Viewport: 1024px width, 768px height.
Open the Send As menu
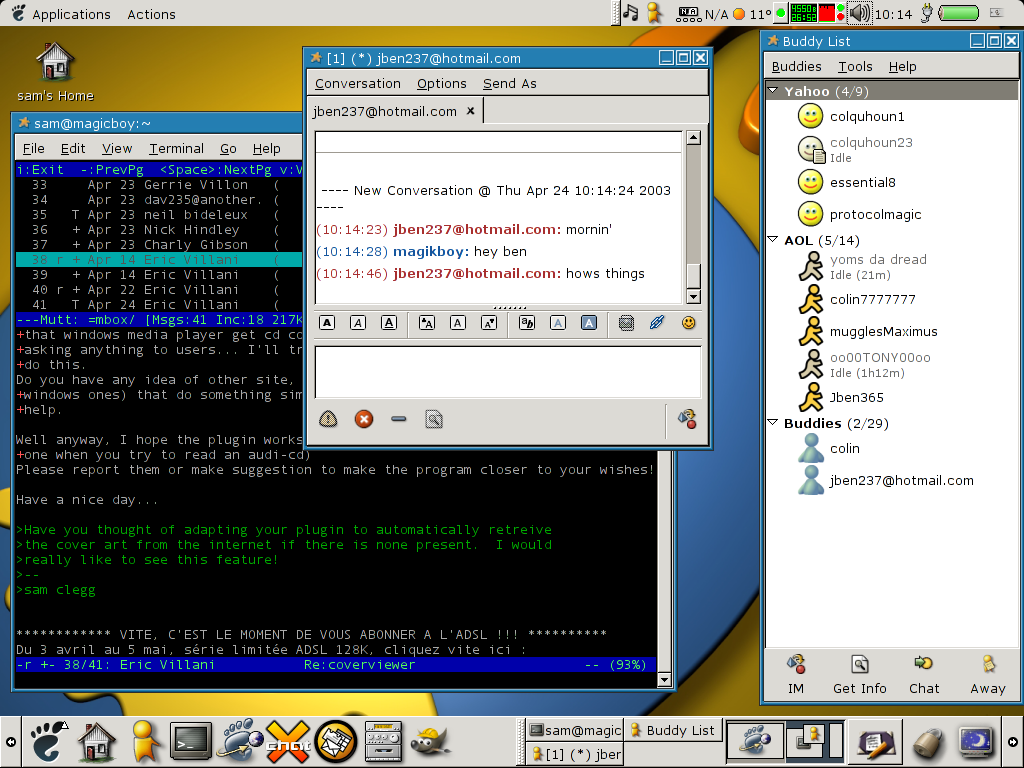click(x=510, y=84)
